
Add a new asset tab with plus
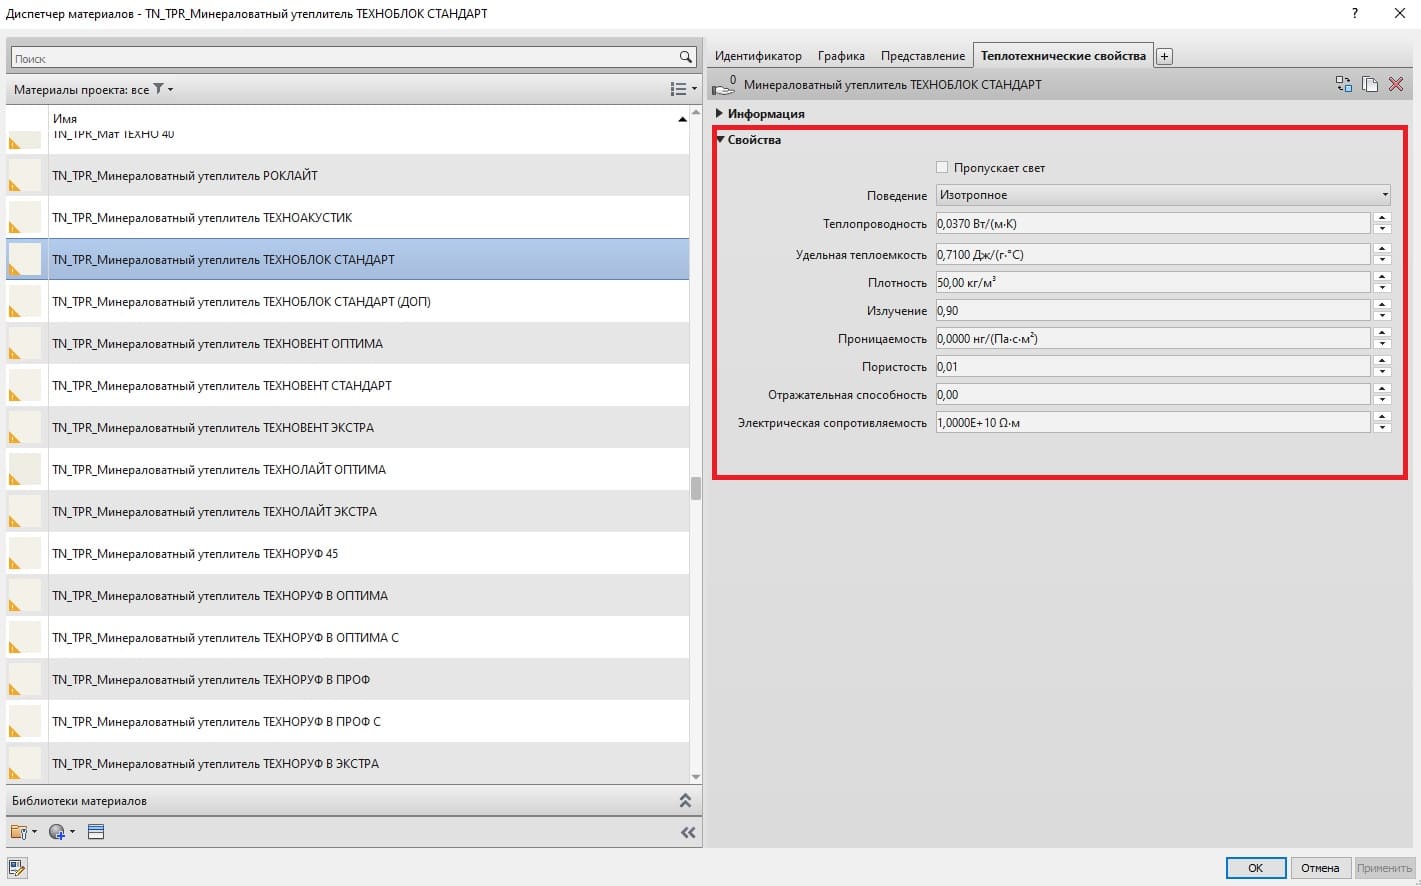1164,57
